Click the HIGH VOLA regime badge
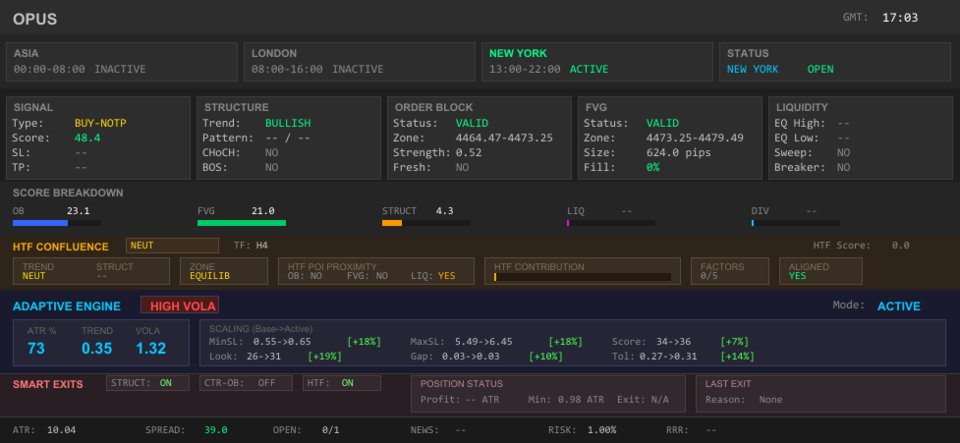Image resolution: width=960 pixels, height=443 pixels. (179, 306)
